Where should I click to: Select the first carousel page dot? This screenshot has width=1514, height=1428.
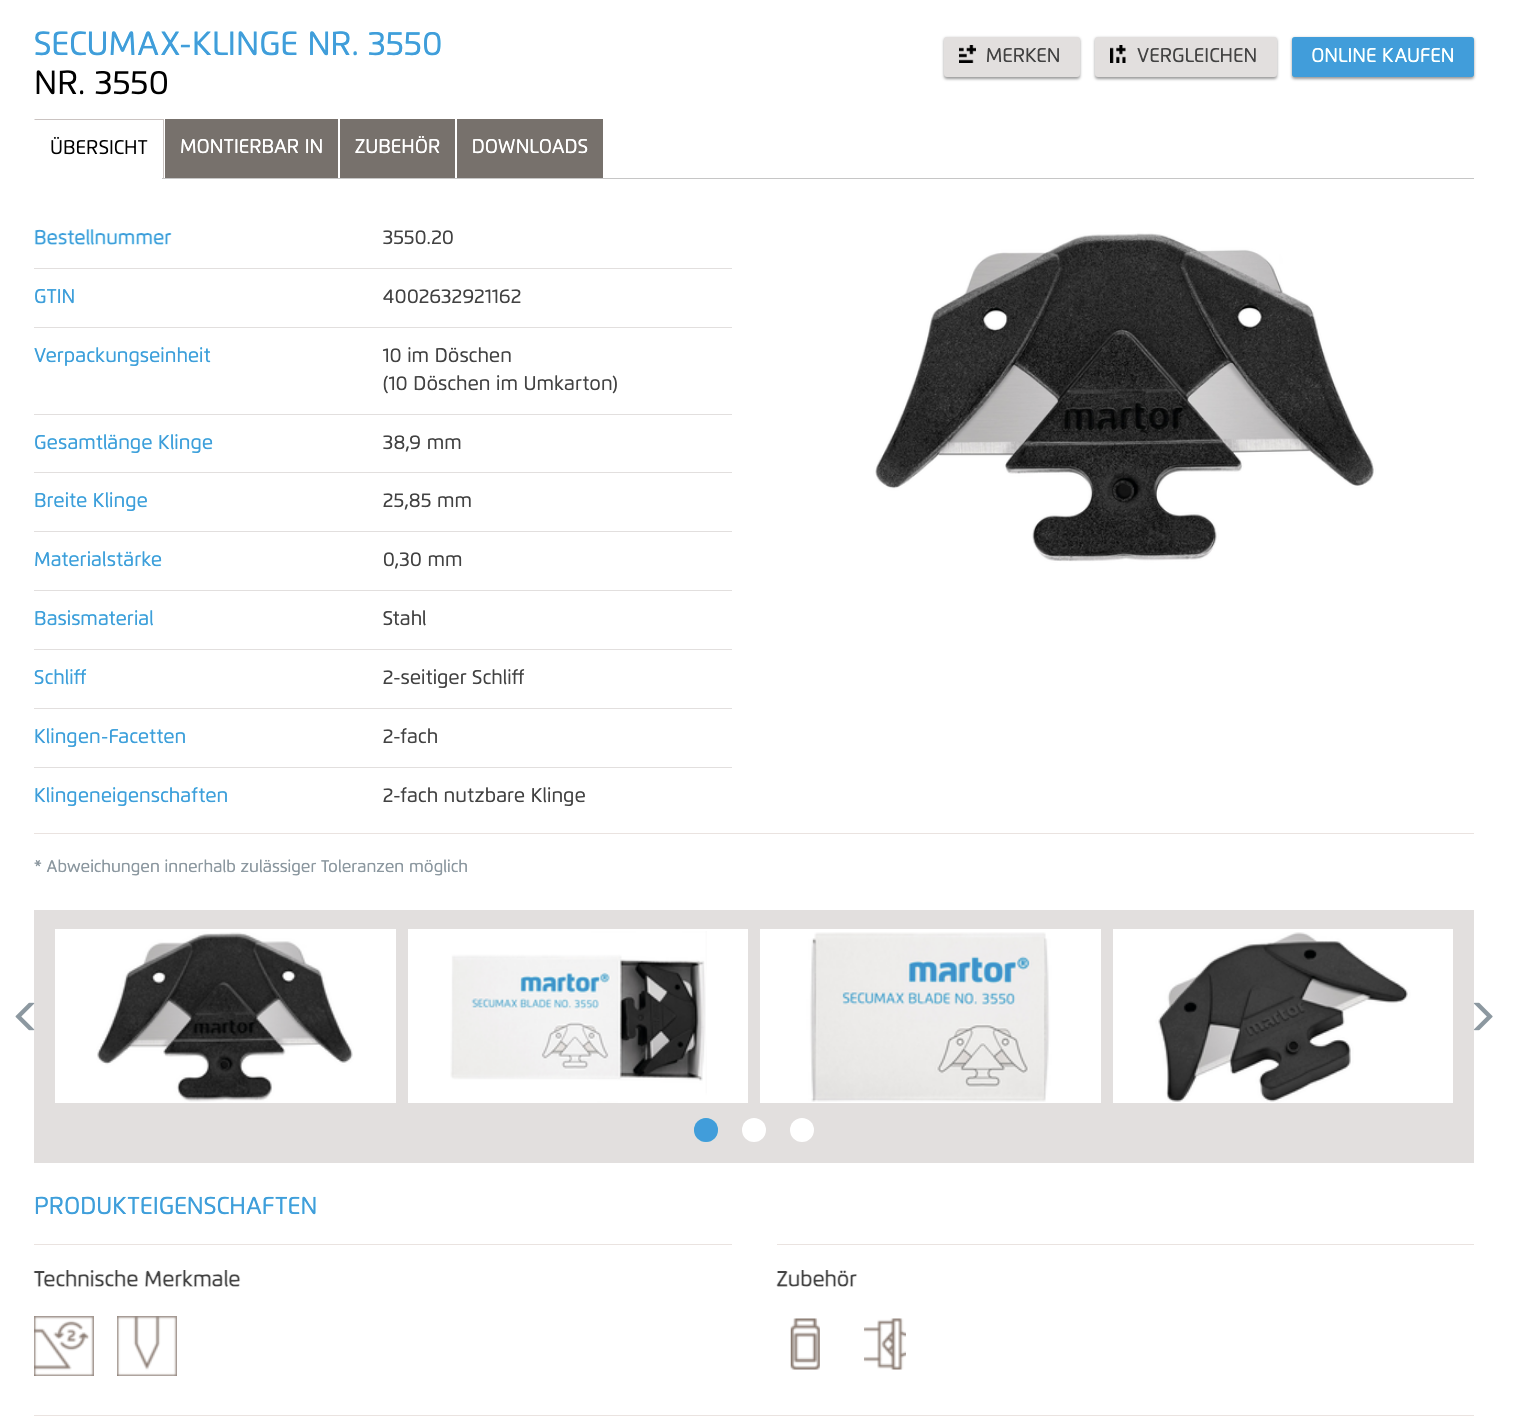(x=706, y=1130)
